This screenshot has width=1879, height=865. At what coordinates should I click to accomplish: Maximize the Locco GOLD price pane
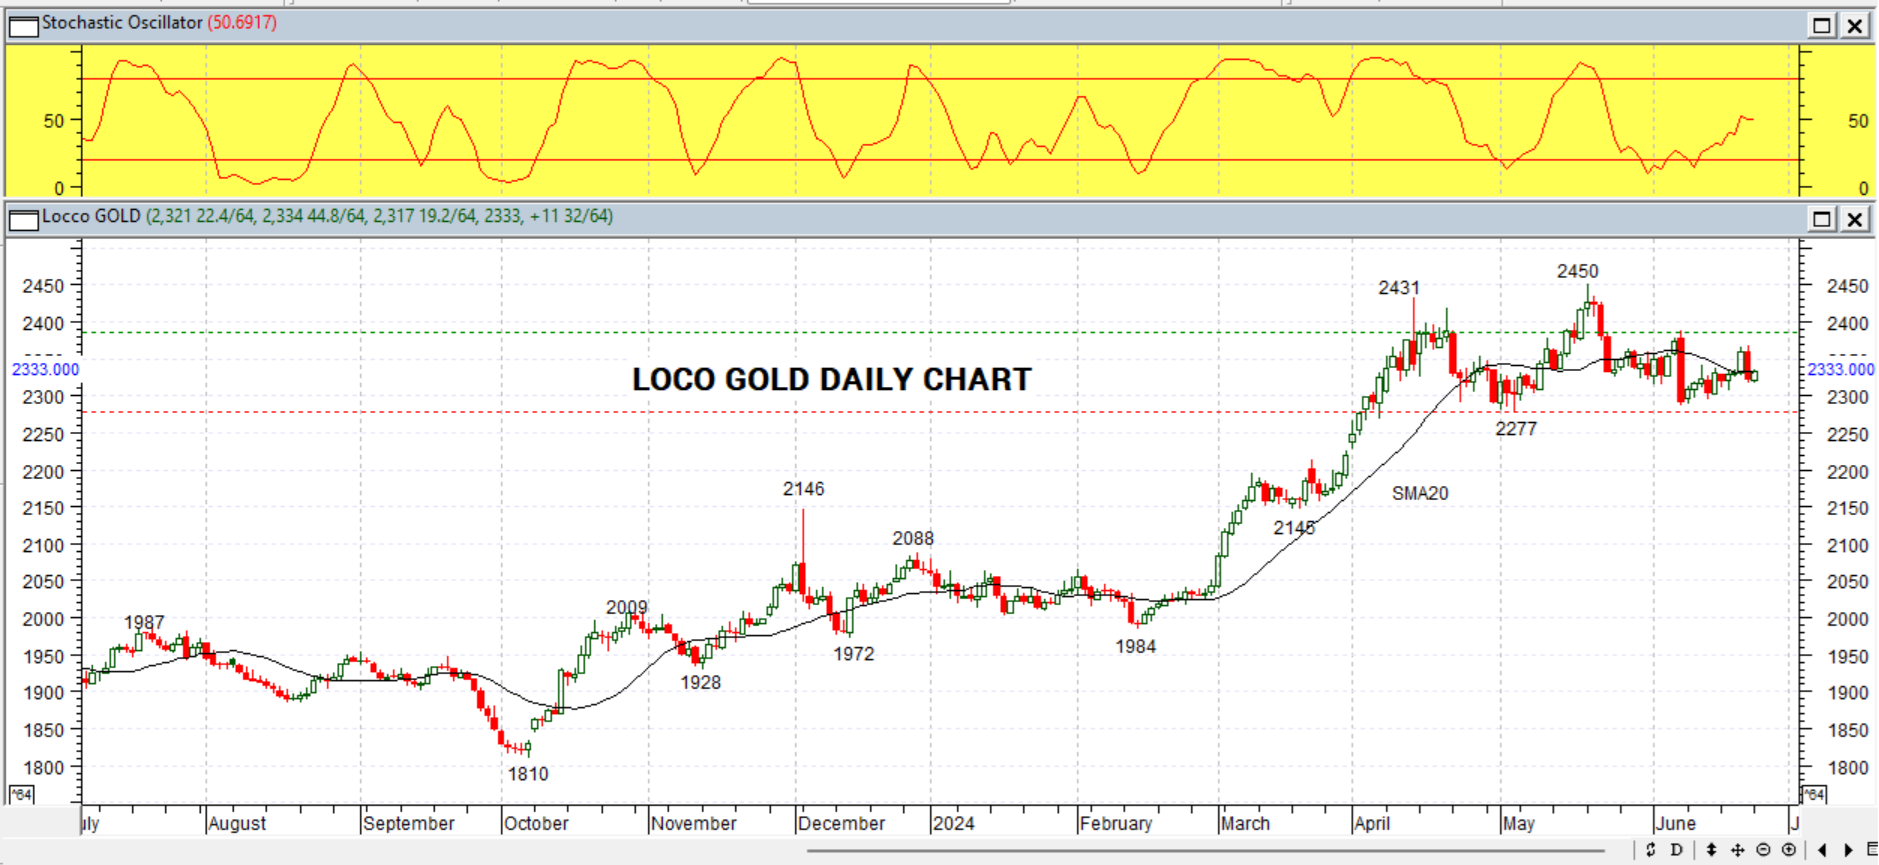(x=1822, y=219)
